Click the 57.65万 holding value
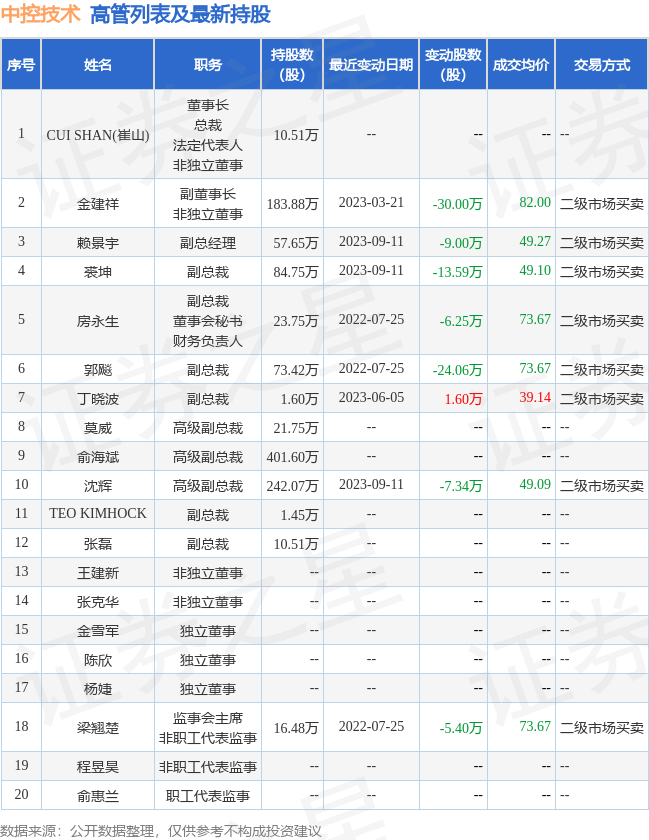649x840 pixels. coord(296,243)
